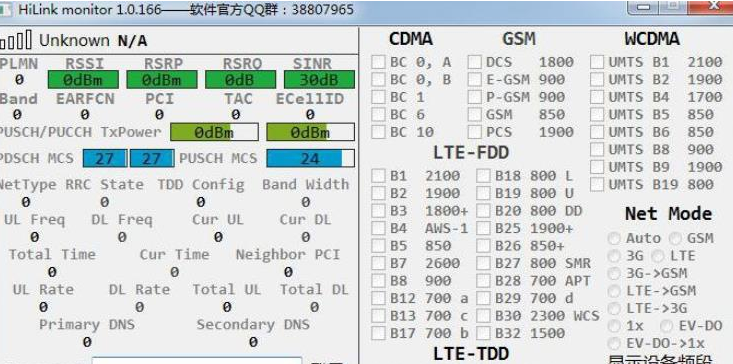733x364 pixels.
Task: Enable LTE B3 1800+ band
Action: (378, 211)
